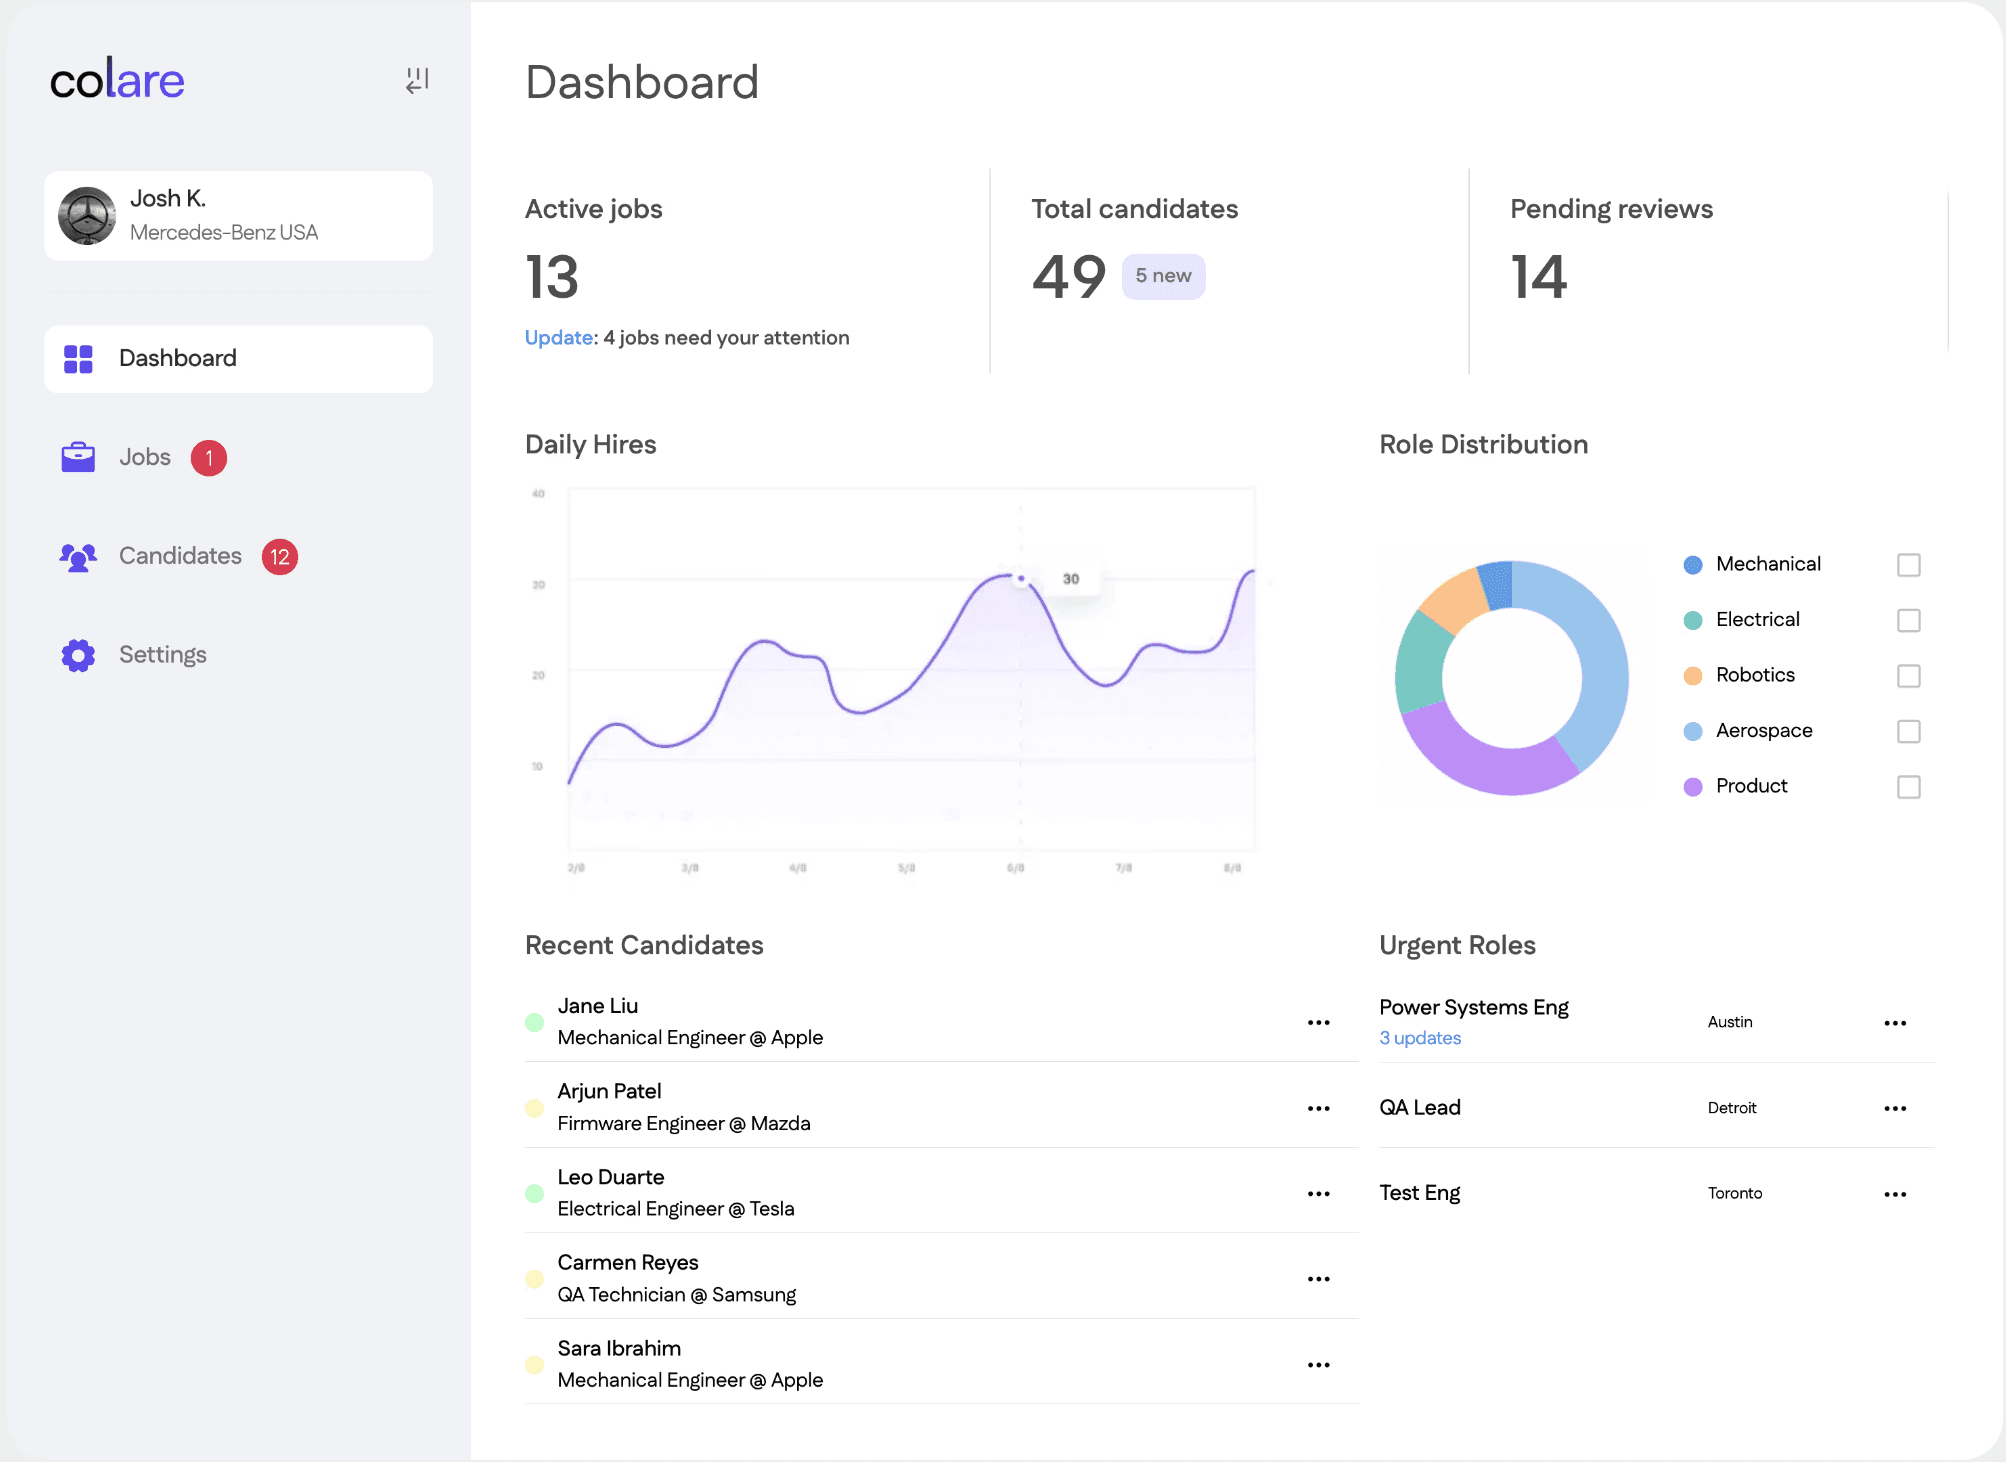2006x1462 pixels.
Task: Click the Jobs briefcase icon
Action: coord(78,457)
